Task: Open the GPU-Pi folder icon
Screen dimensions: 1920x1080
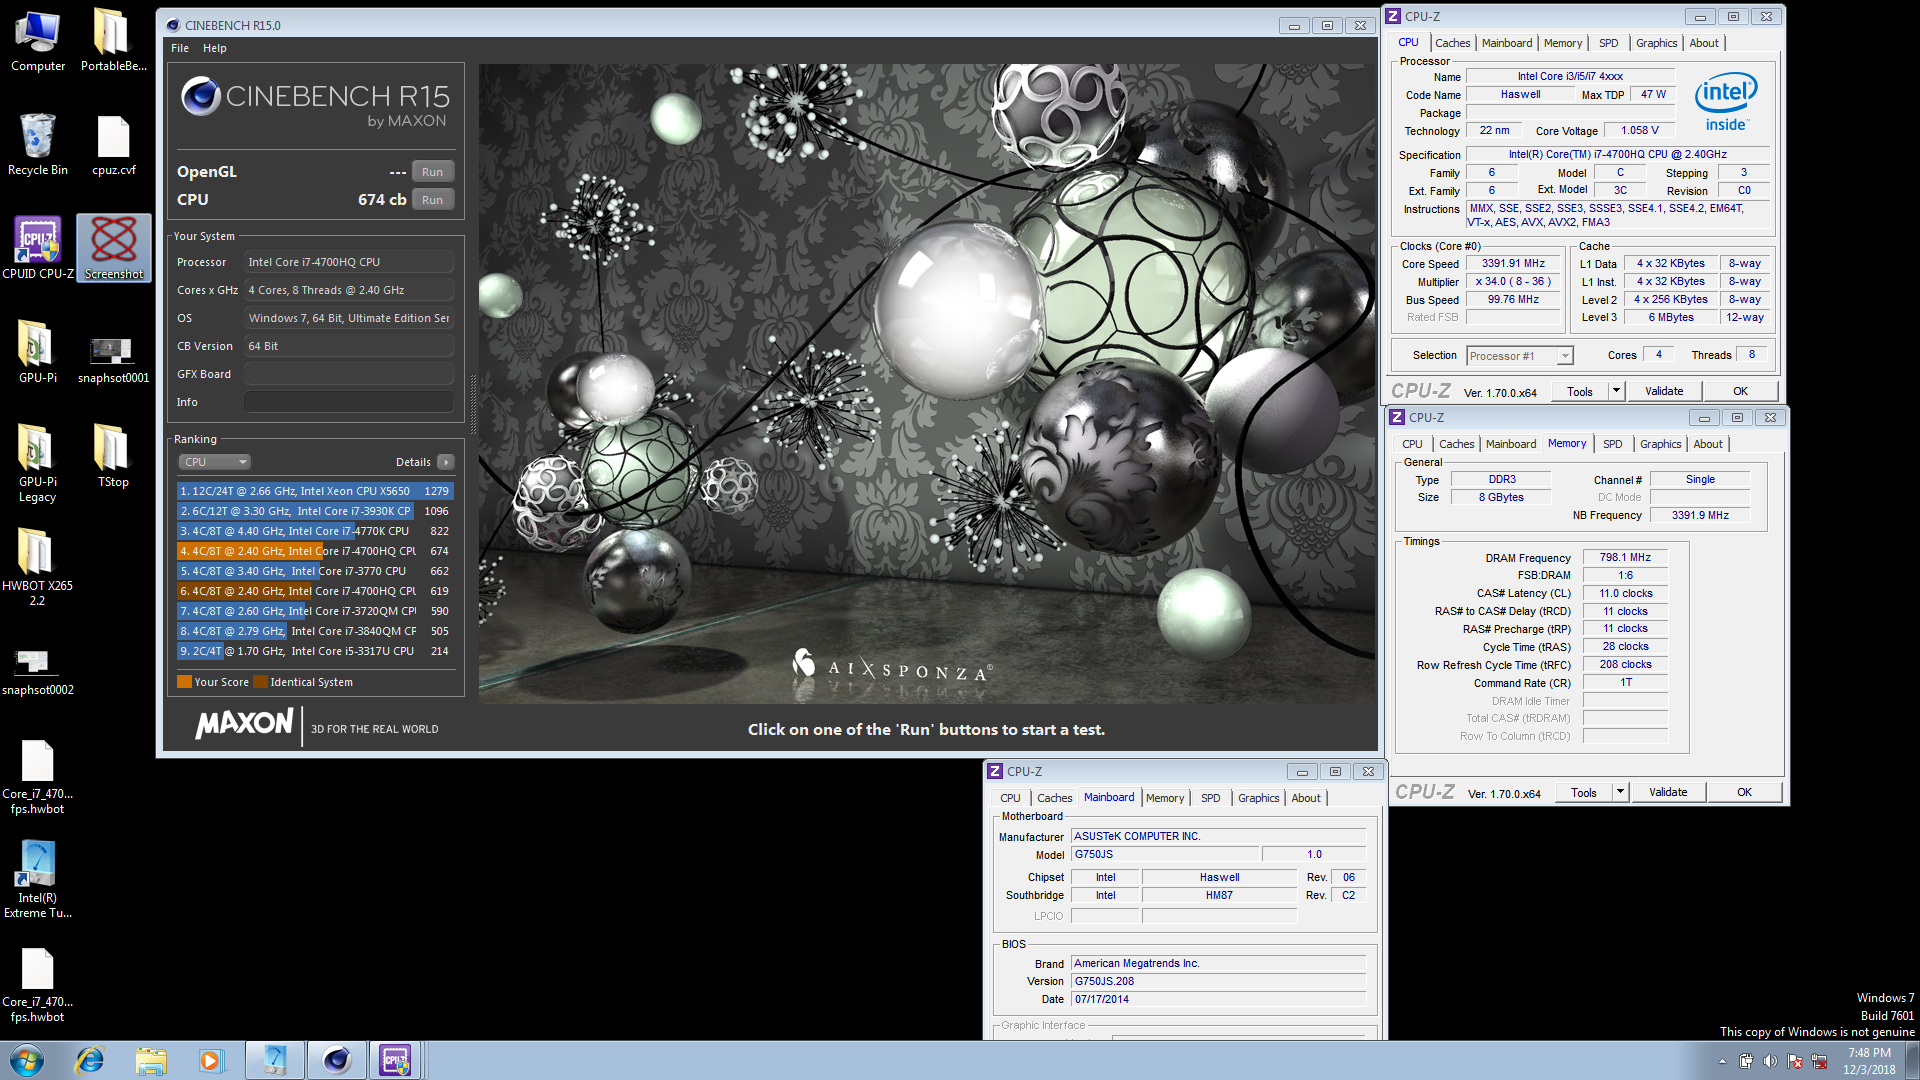Action: [x=38, y=353]
